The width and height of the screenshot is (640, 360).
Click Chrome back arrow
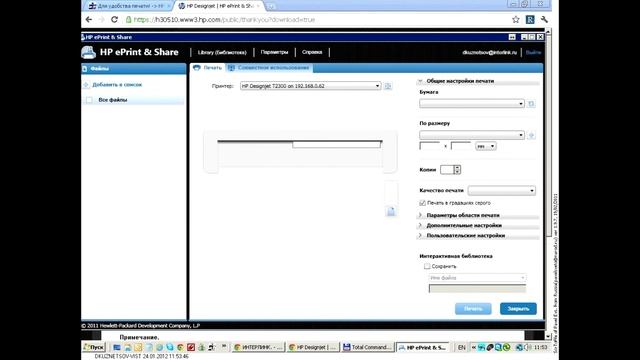[89, 20]
